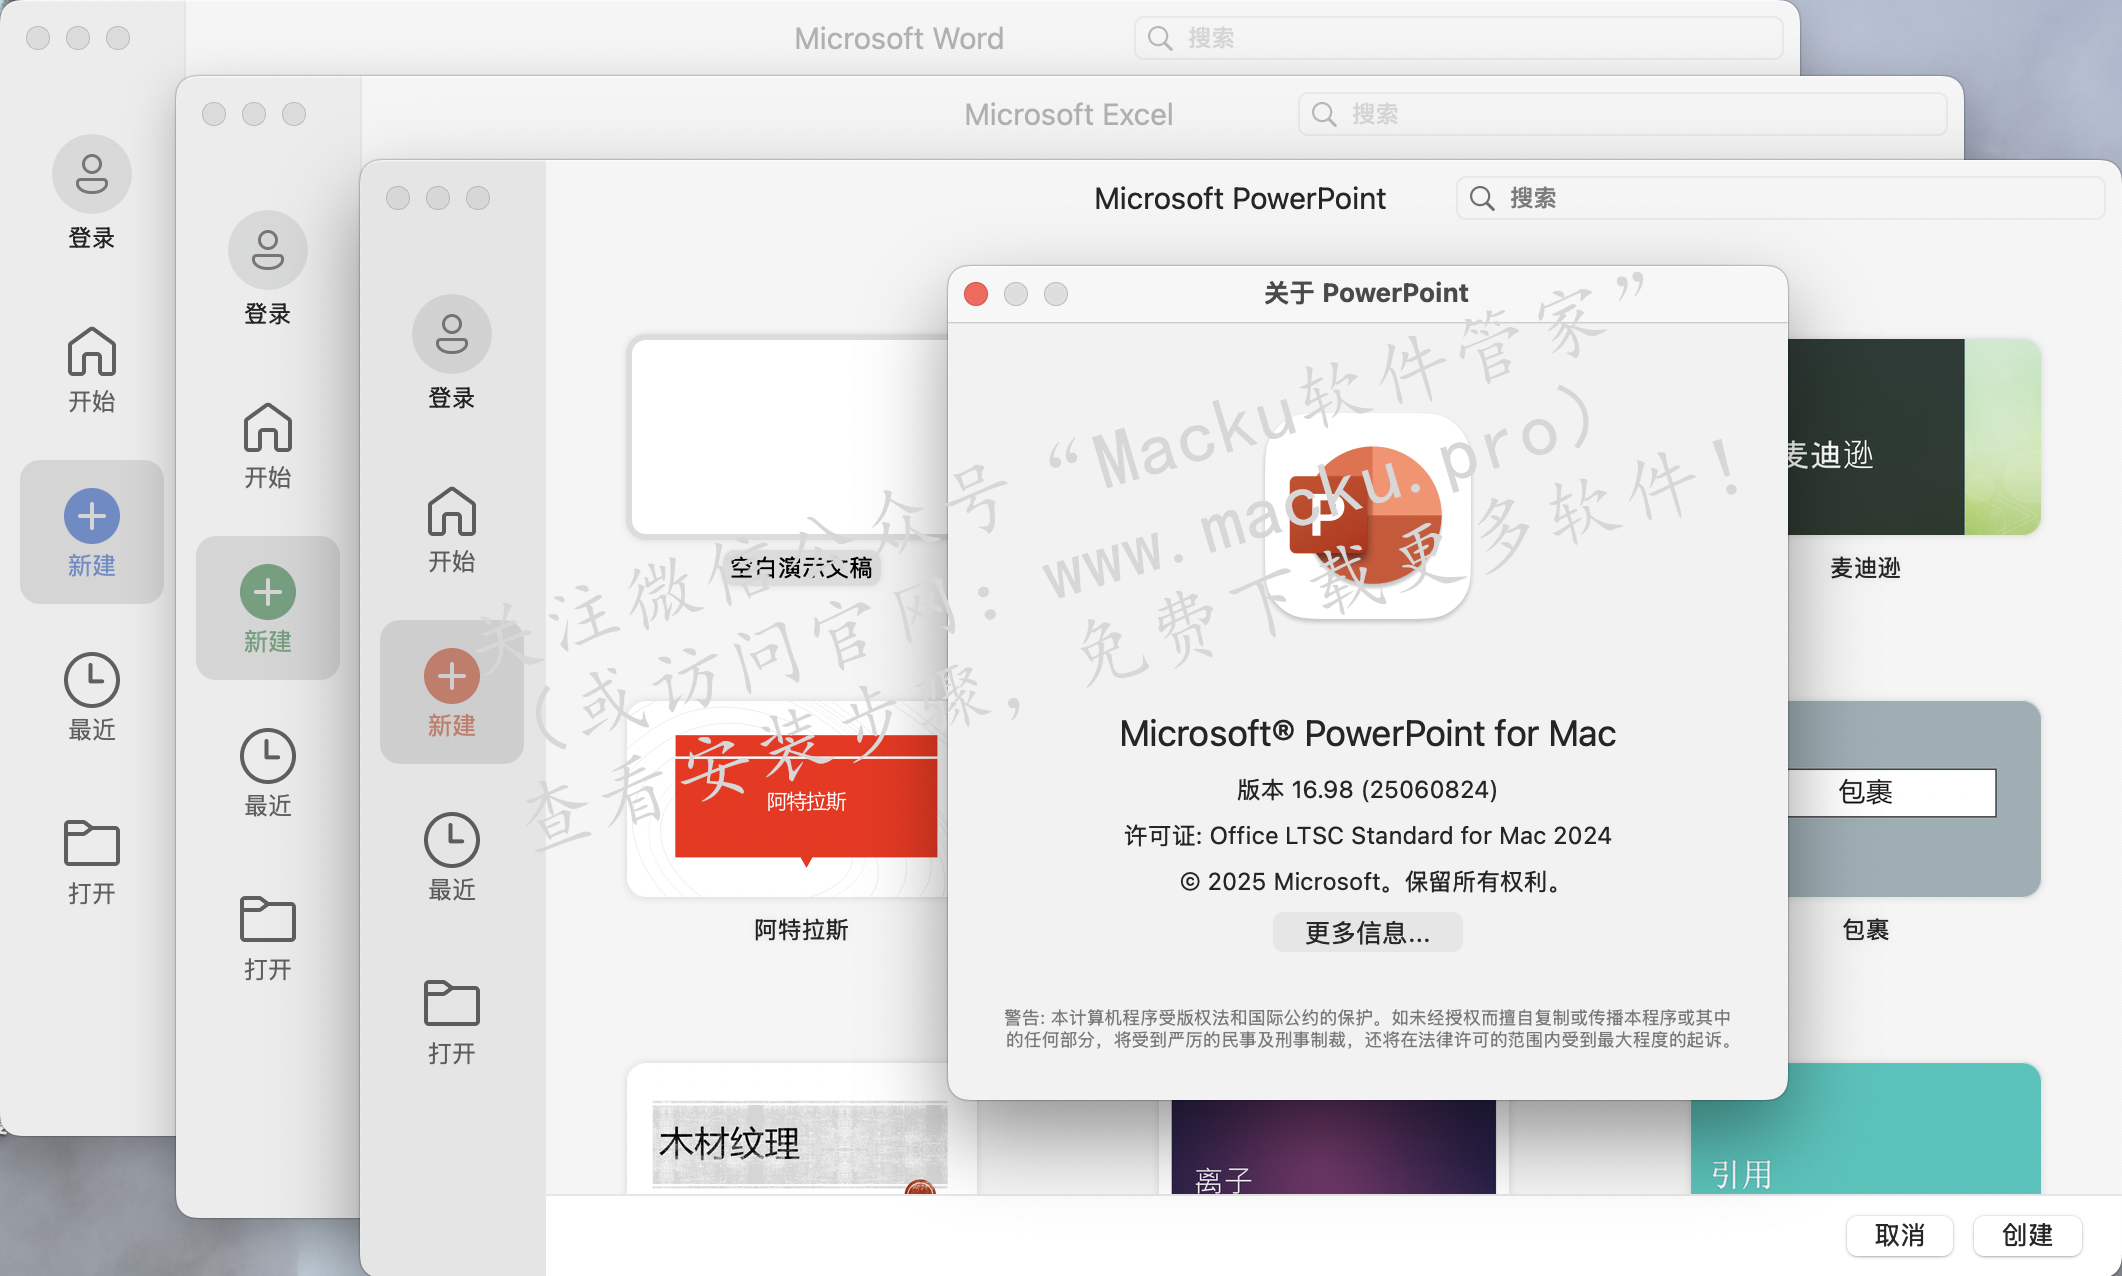Click Open (打开) folder in Word sidebar
The width and height of the screenshot is (2122, 1276).
coord(91,861)
